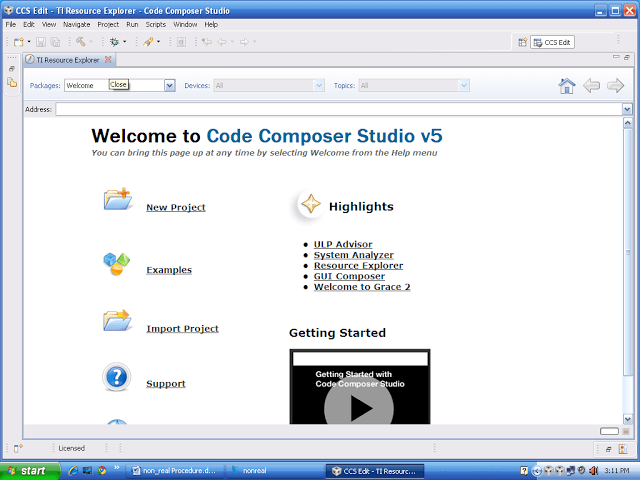The image size is (640, 480).
Task: Open the File menu
Action: tap(11, 24)
